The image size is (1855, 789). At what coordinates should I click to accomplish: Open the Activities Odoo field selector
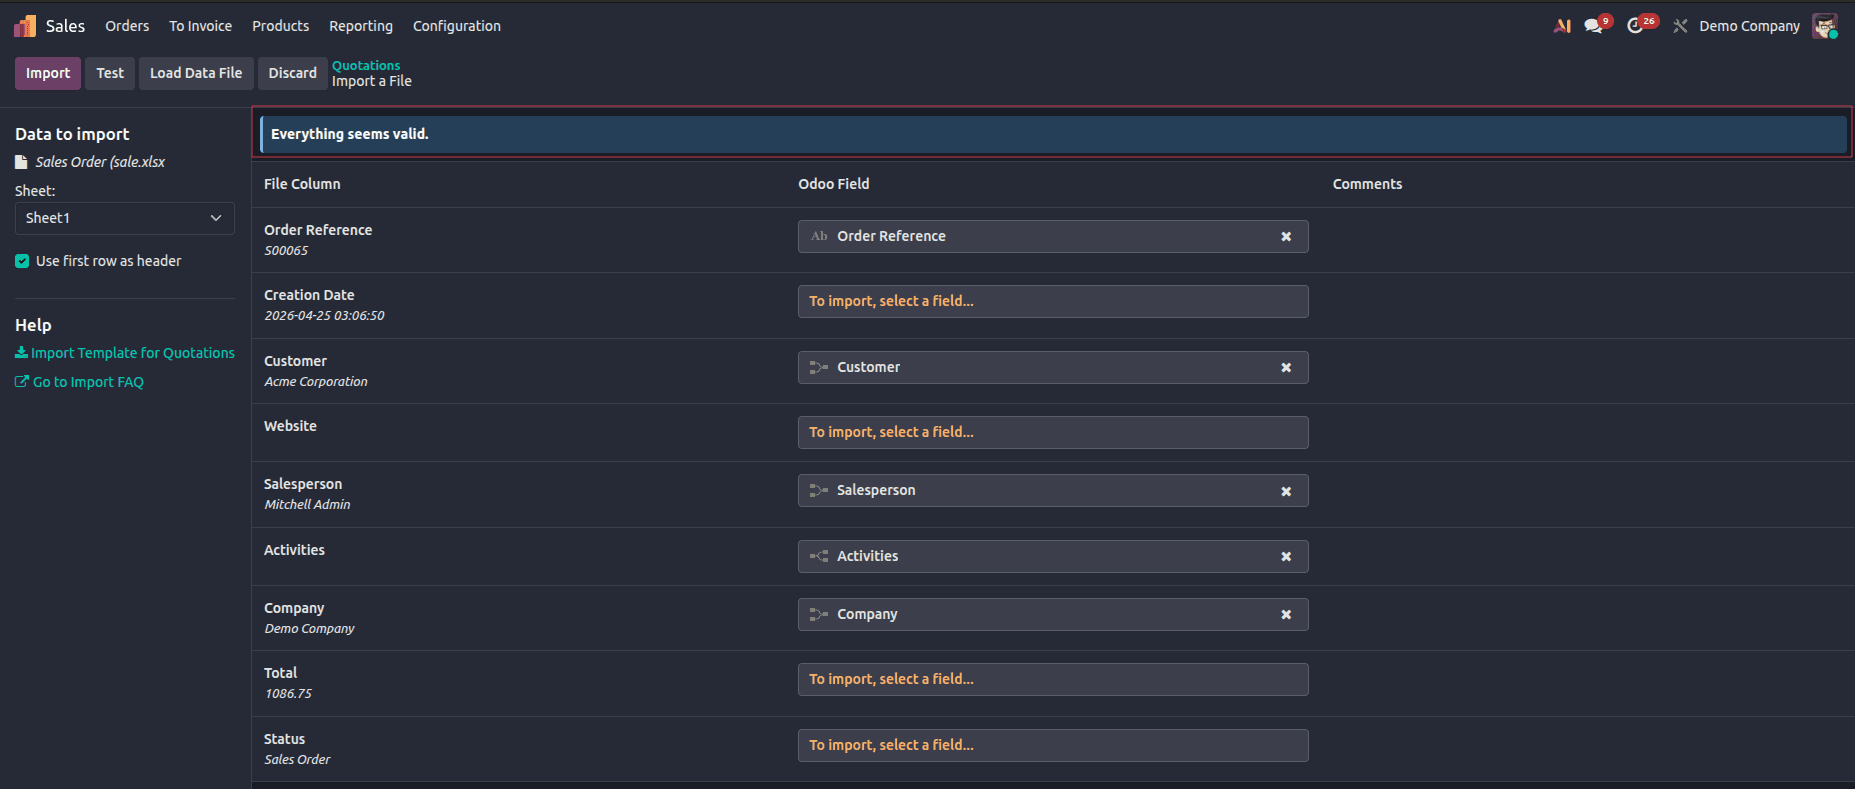pos(1053,556)
